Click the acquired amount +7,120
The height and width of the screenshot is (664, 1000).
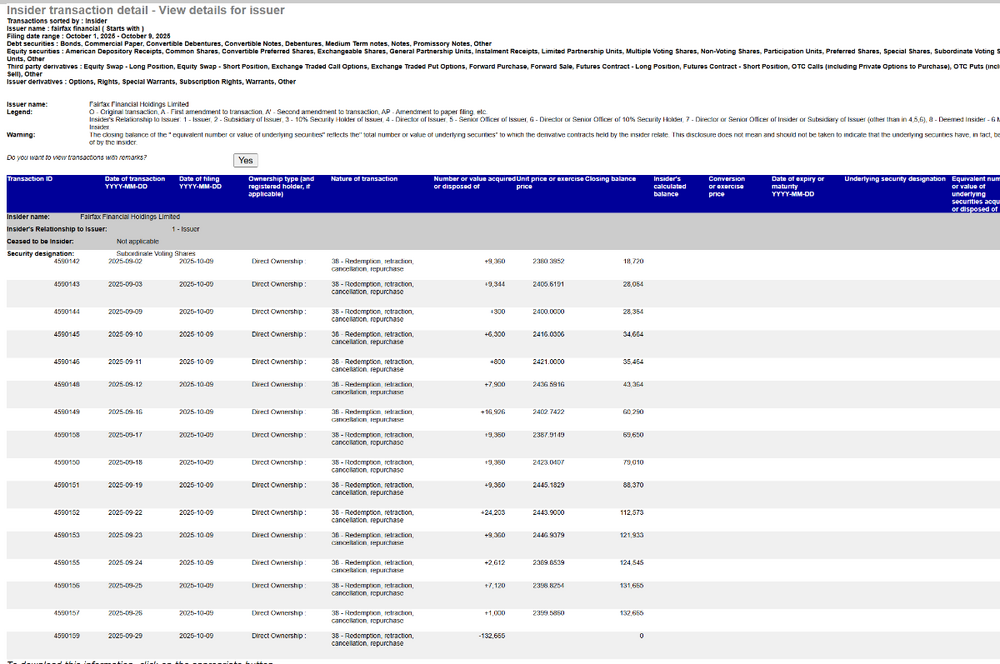click(x=494, y=586)
